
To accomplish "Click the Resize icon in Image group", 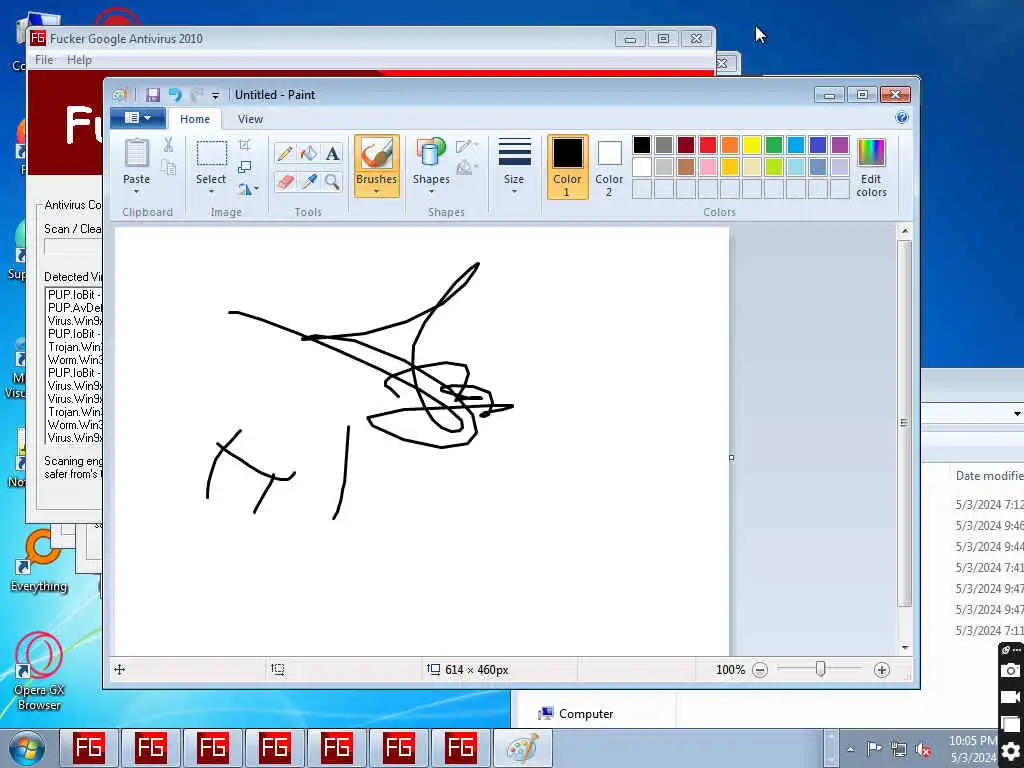I will click(245, 167).
